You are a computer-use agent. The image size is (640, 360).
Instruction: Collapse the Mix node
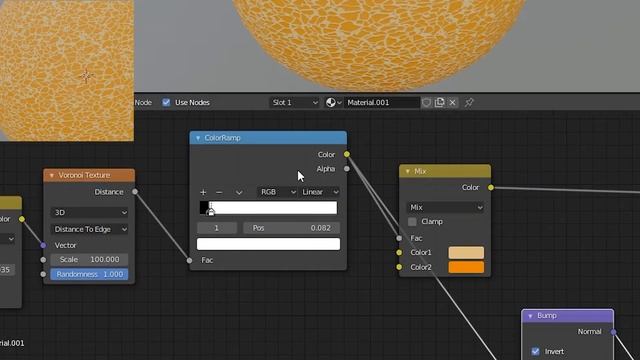click(407, 171)
